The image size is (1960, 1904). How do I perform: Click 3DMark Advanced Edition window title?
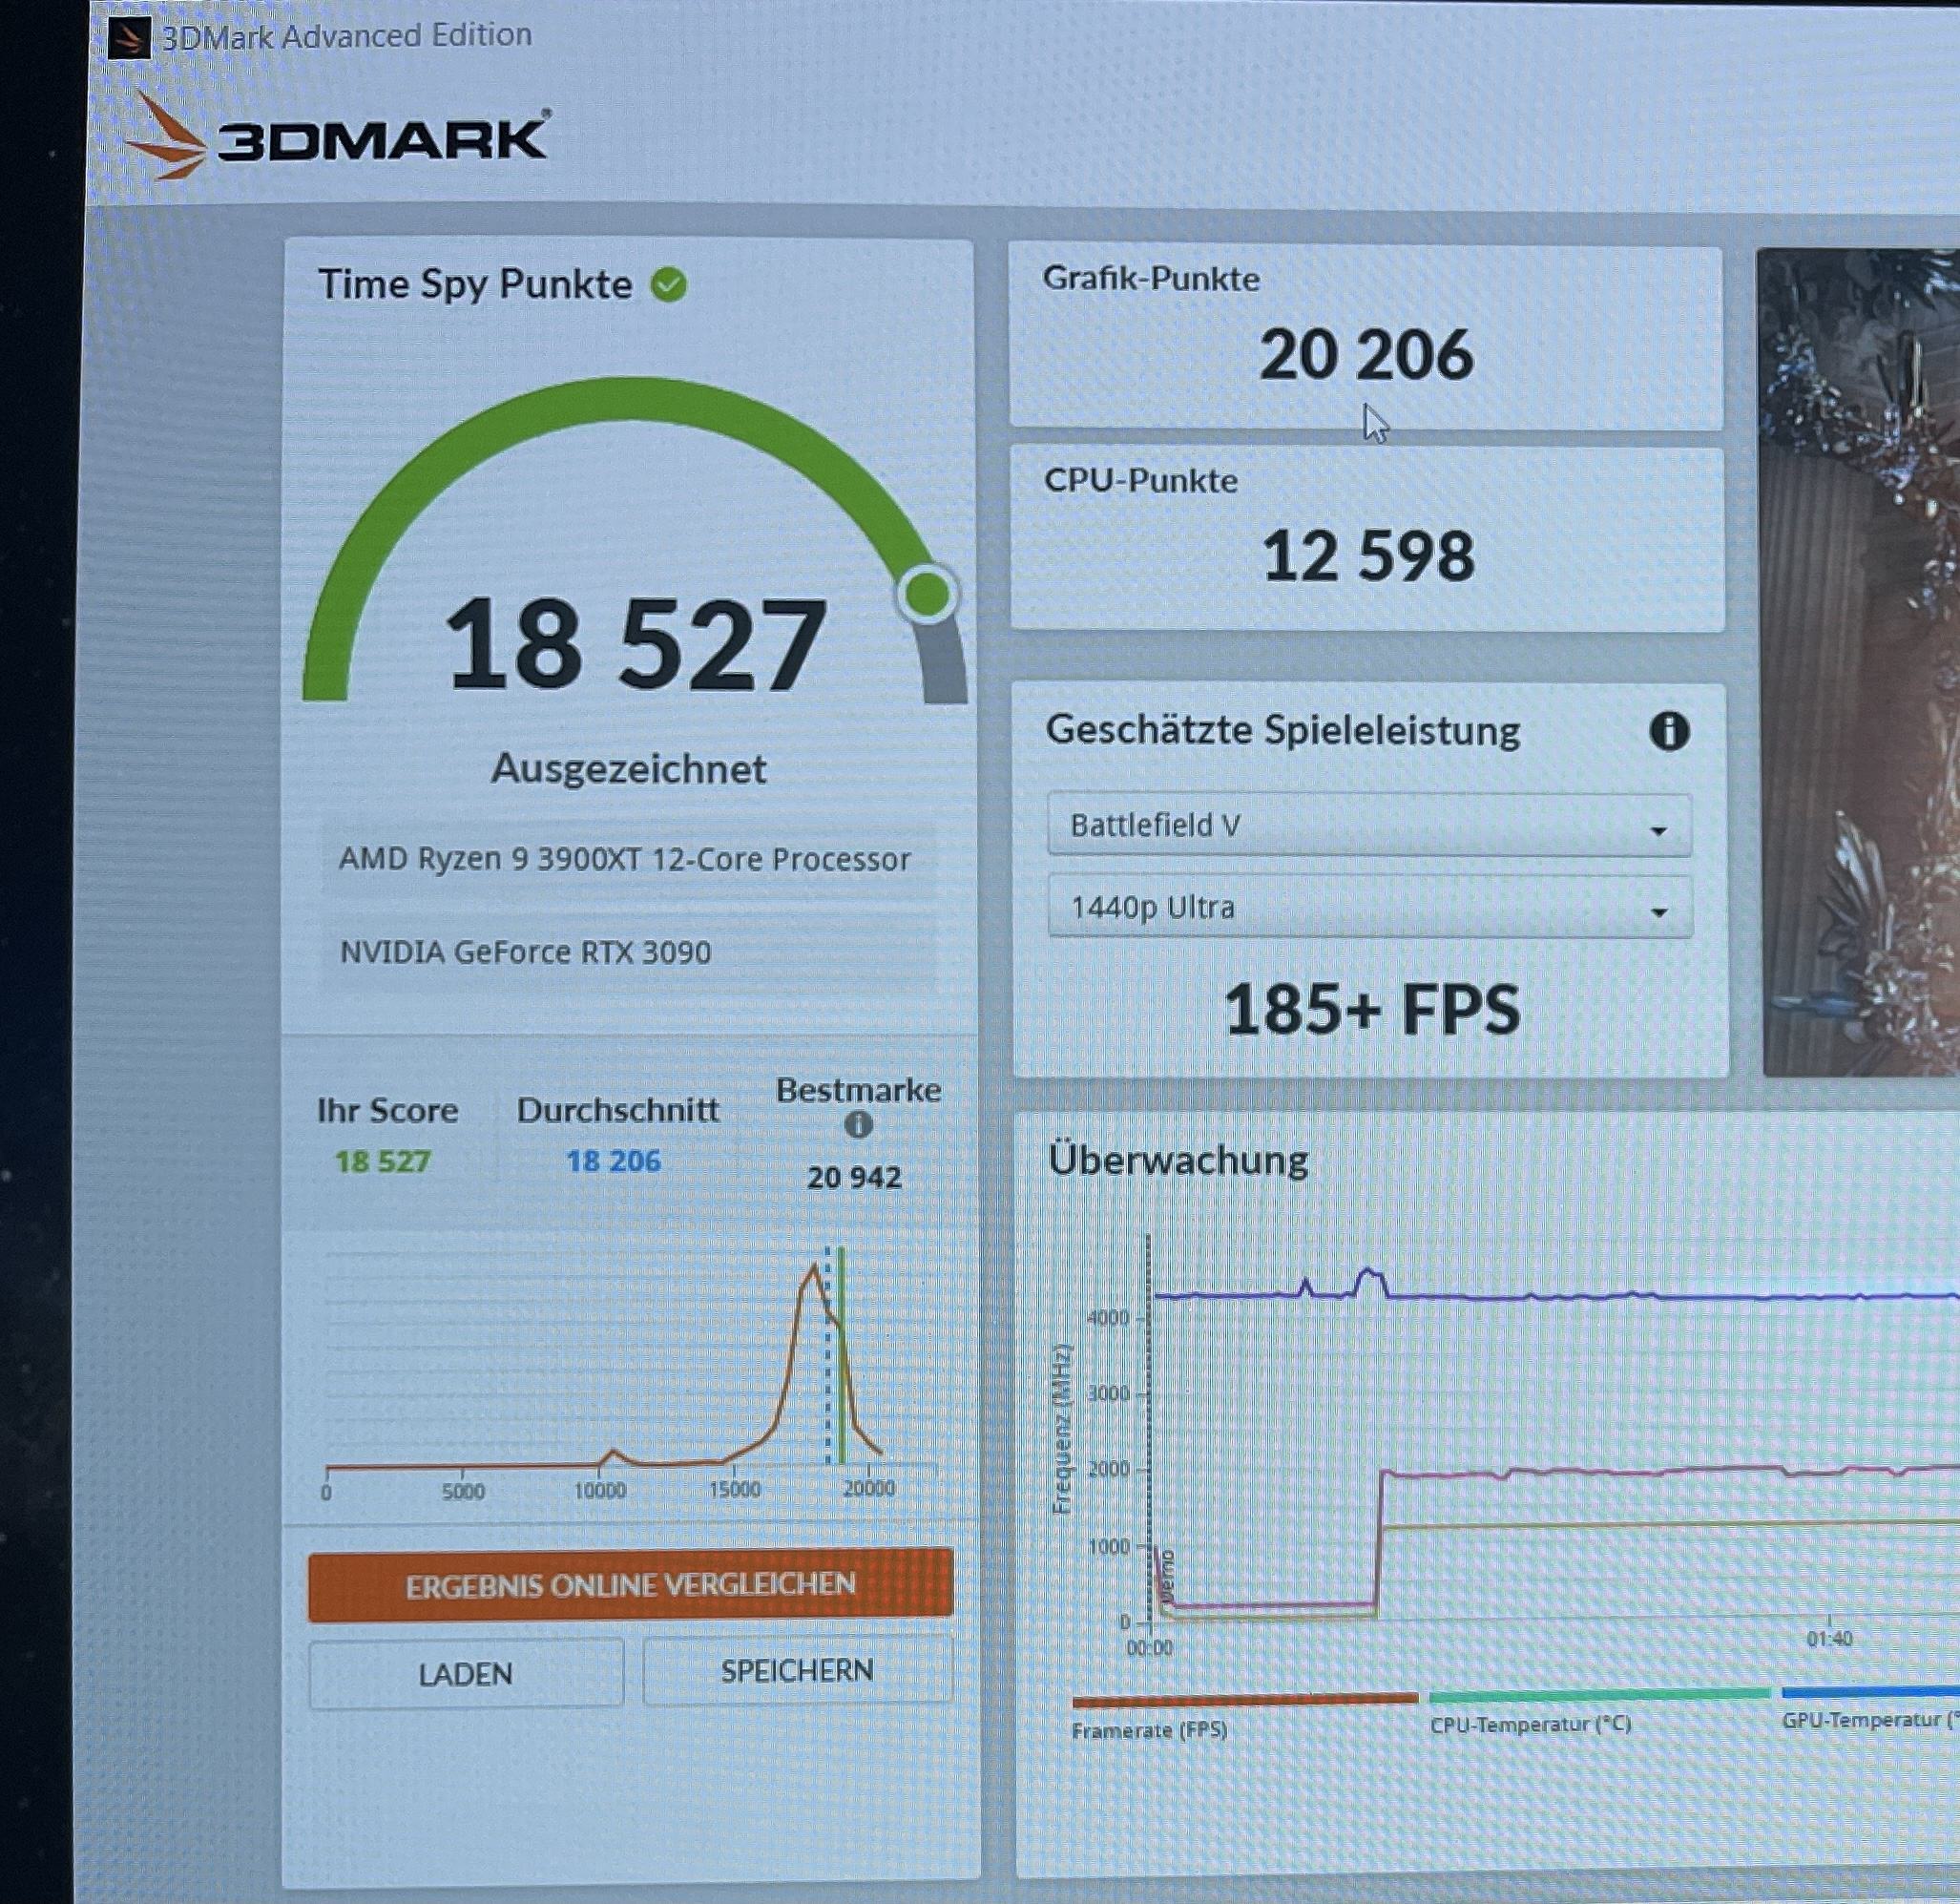(x=346, y=36)
